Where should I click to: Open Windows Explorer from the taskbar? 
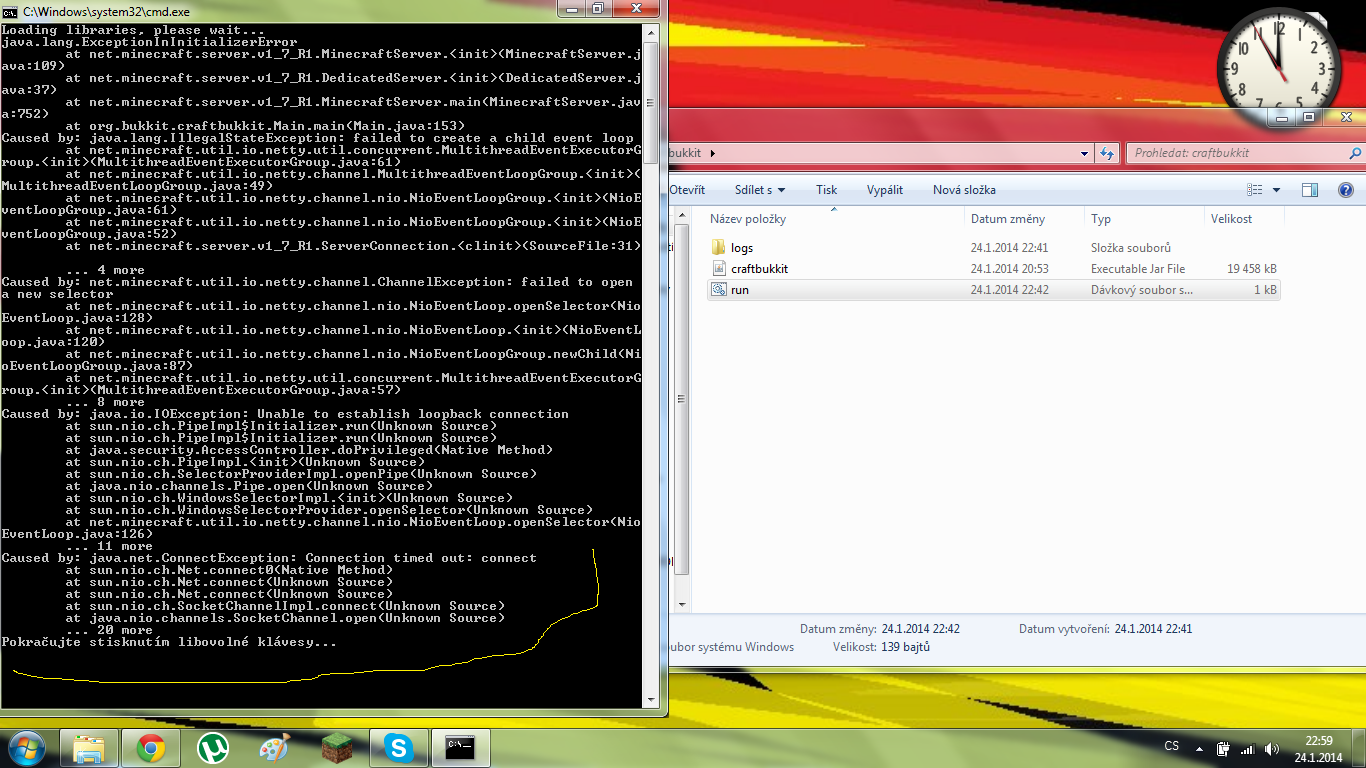click(x=89, y=748)
